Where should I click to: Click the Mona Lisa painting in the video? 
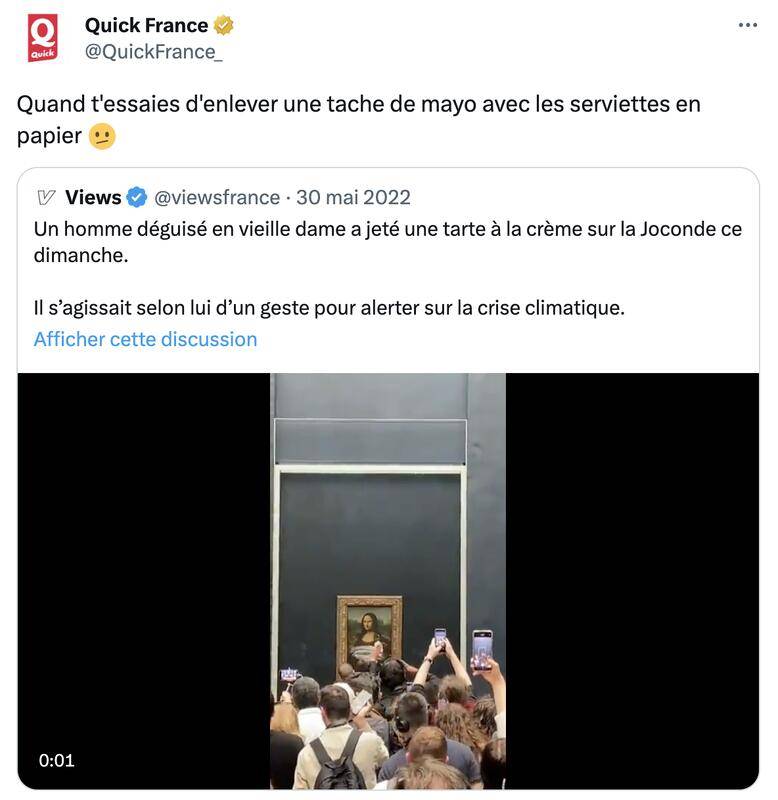(369, 631)
